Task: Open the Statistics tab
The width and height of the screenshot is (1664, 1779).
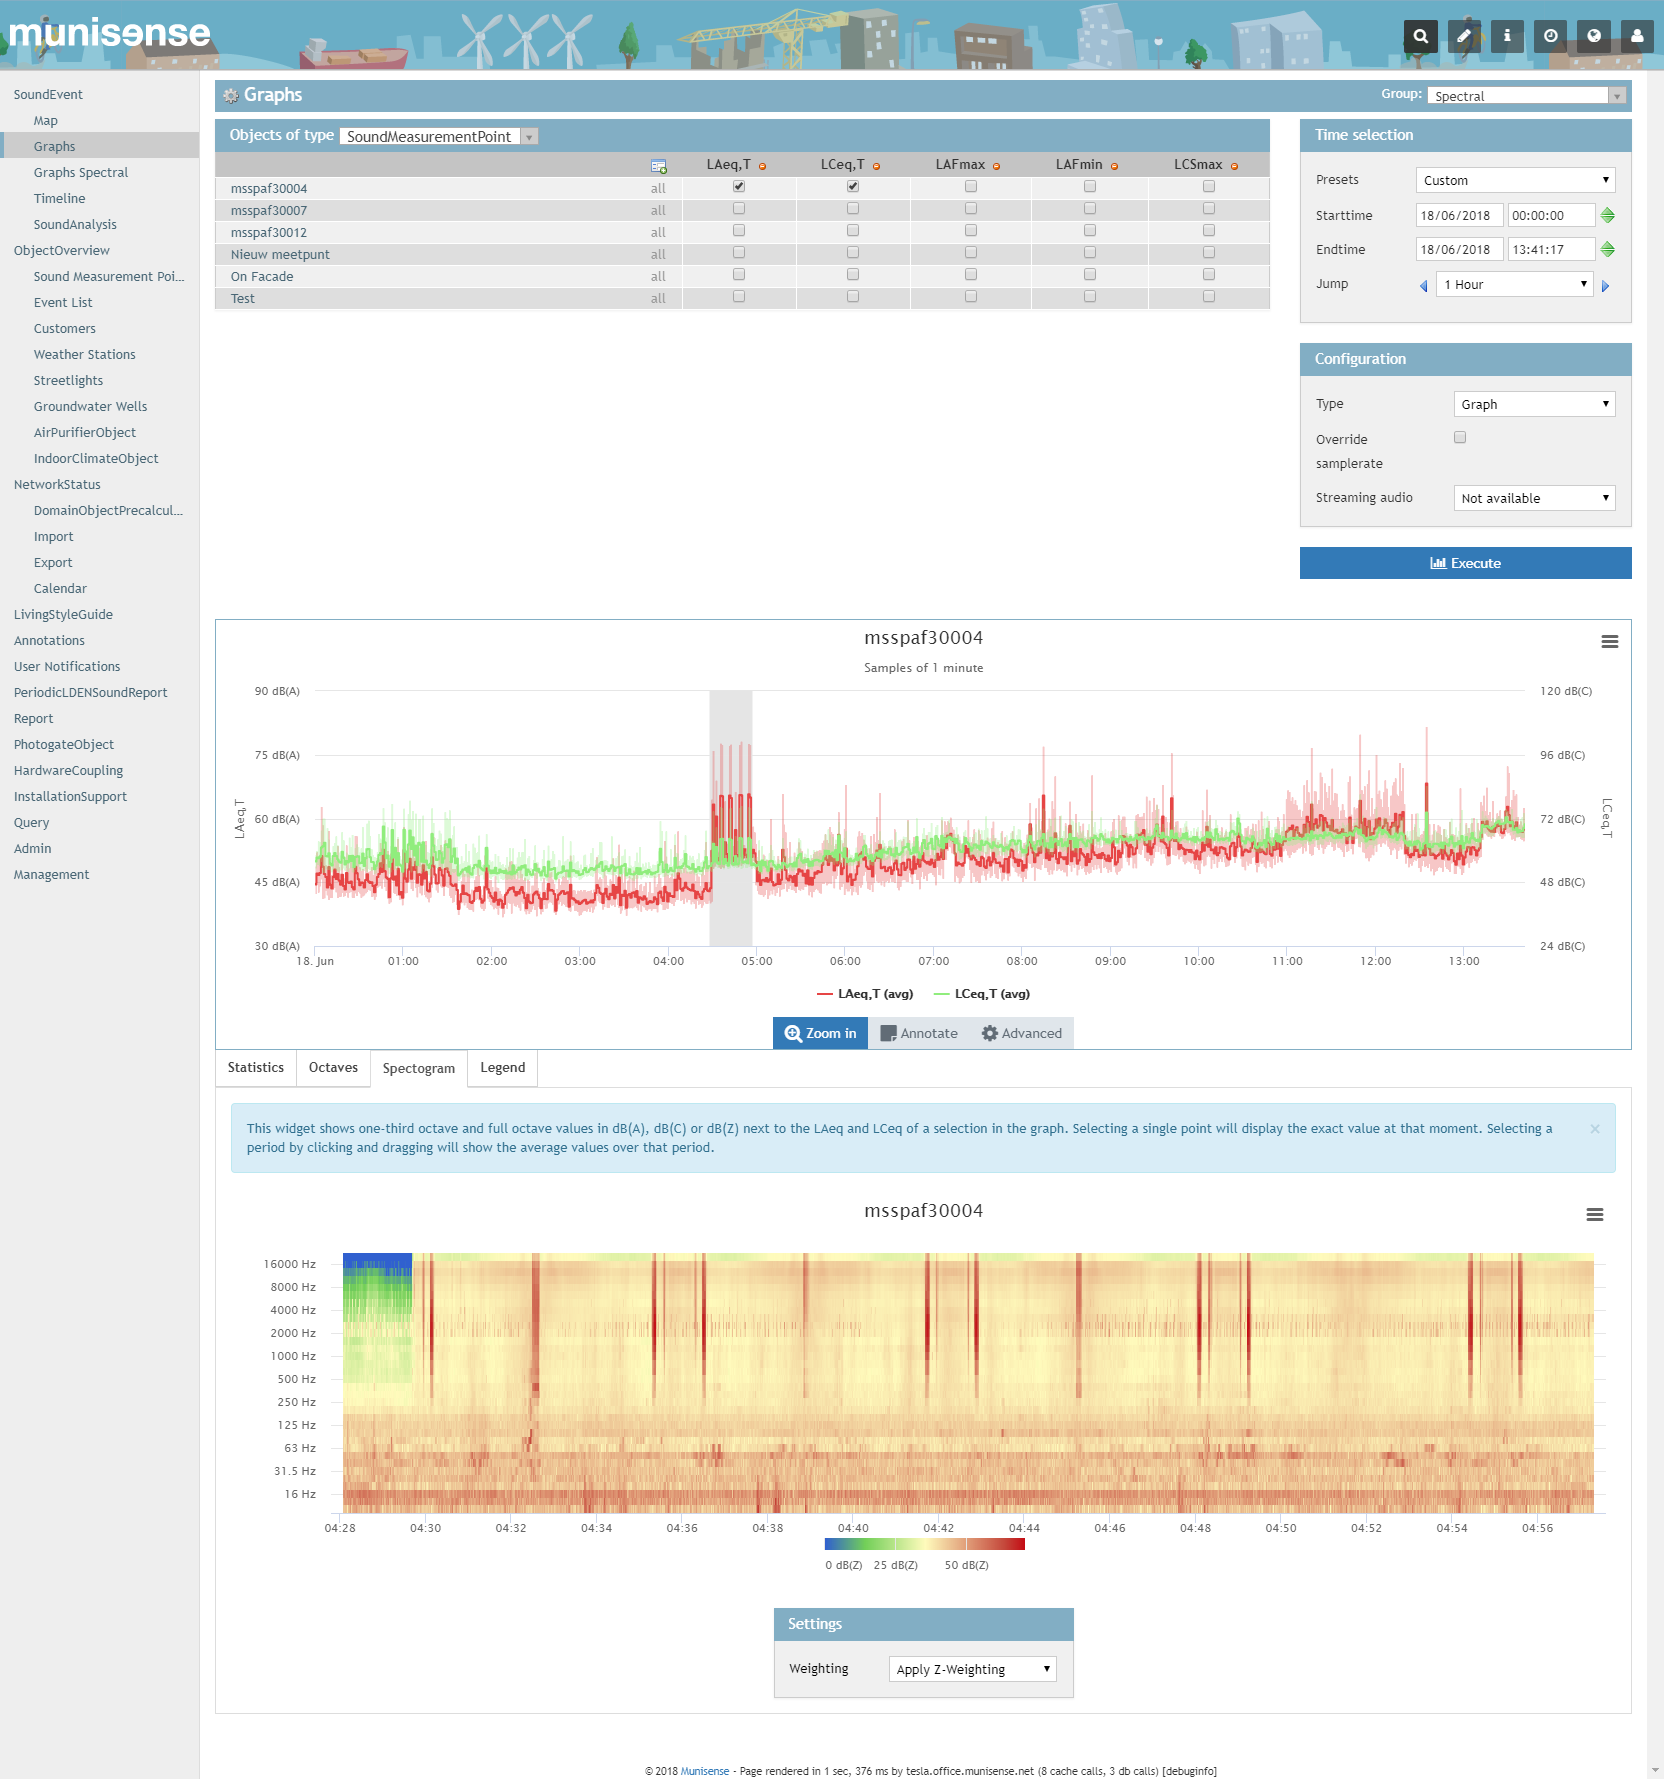Action: coord(255,1067)
